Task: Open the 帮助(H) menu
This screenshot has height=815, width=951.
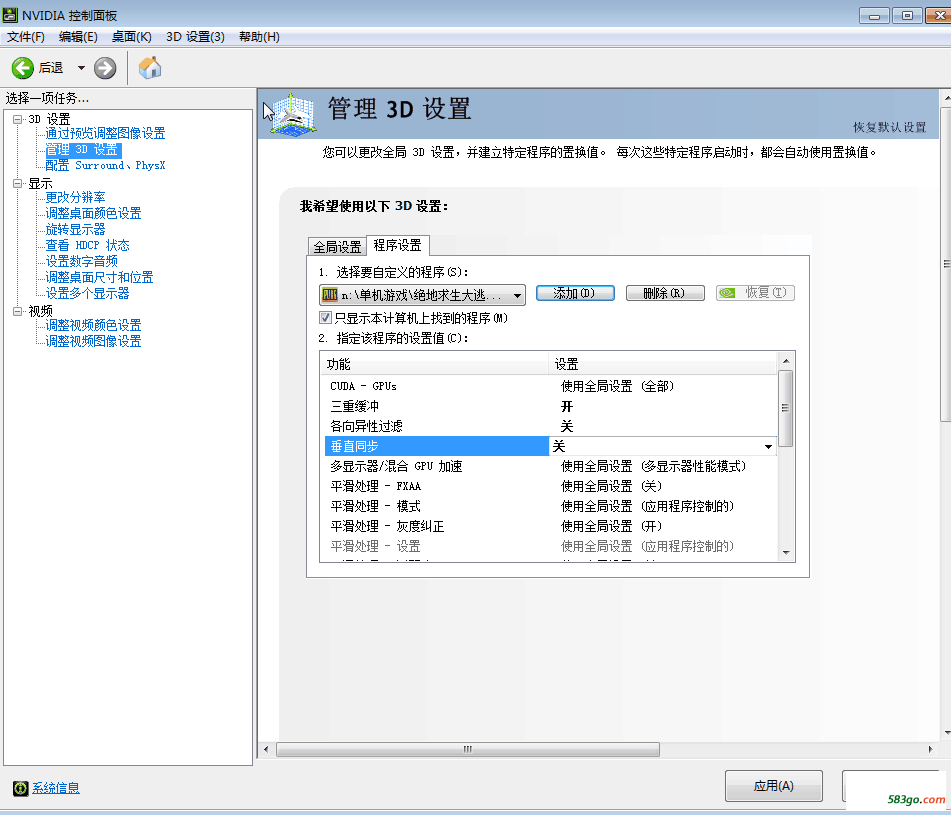Action: 259,37
